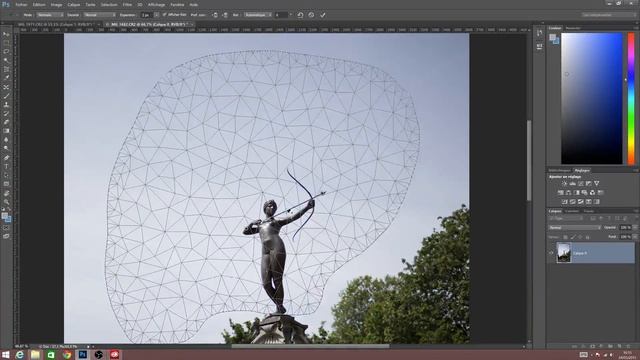Open the Edition menu
The image size is (640, 360).
pos(39,4)
